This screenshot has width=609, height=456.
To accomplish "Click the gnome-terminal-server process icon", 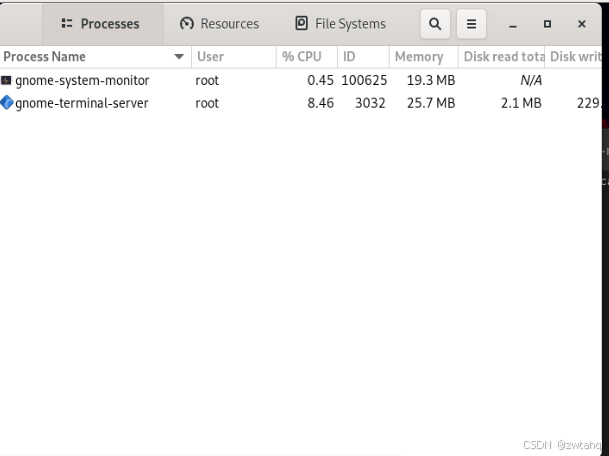I will point(7,103).
